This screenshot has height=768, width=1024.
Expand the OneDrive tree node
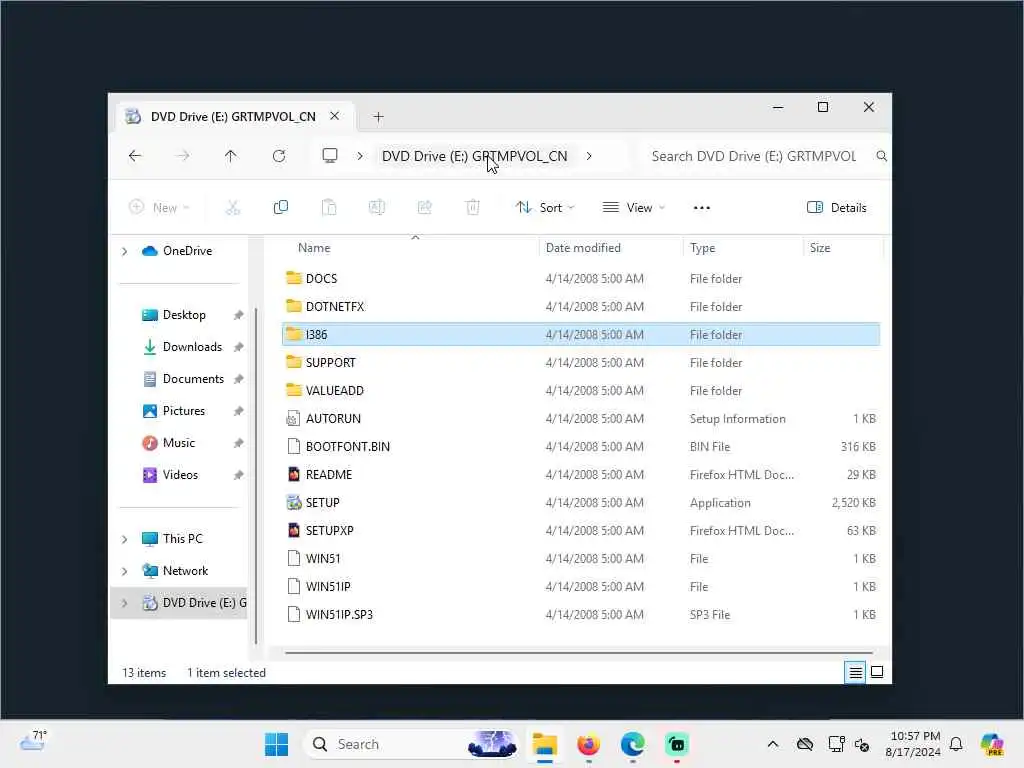coord(124,251)
